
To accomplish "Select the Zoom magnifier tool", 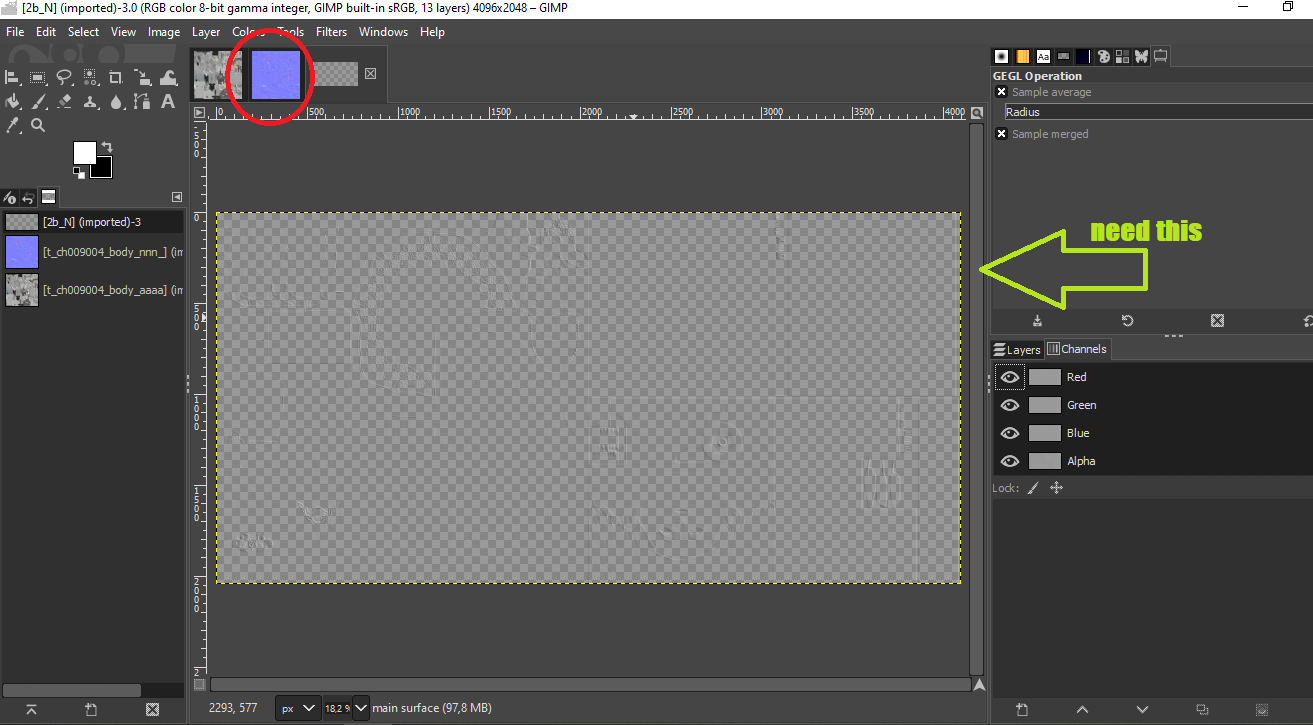I will (38, 125).
